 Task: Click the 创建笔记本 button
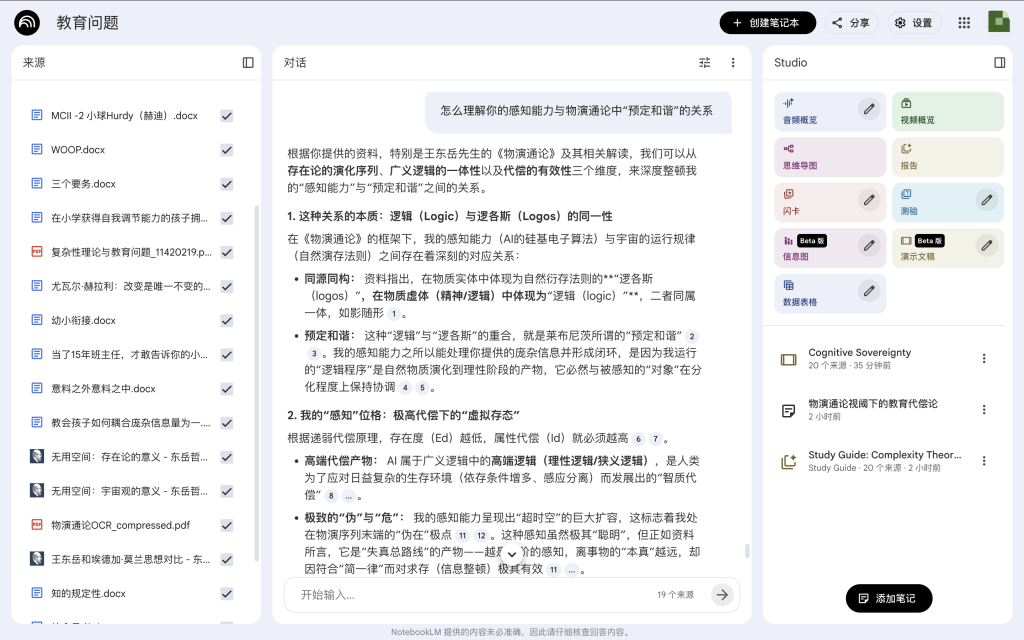pos(767,23)
